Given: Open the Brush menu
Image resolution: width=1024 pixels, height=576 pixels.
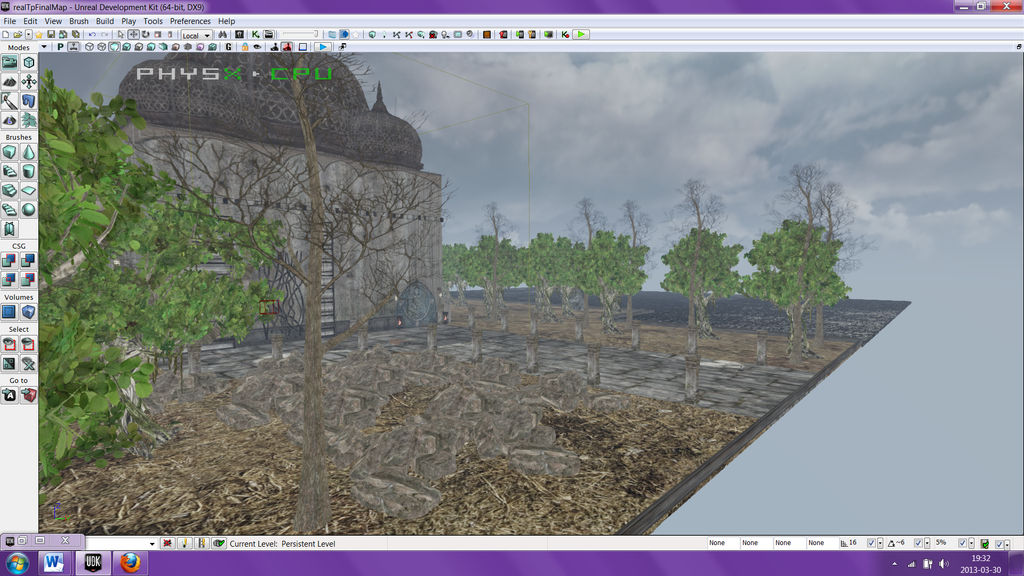Looking at the screenshot, I should [x=78, y=21].
